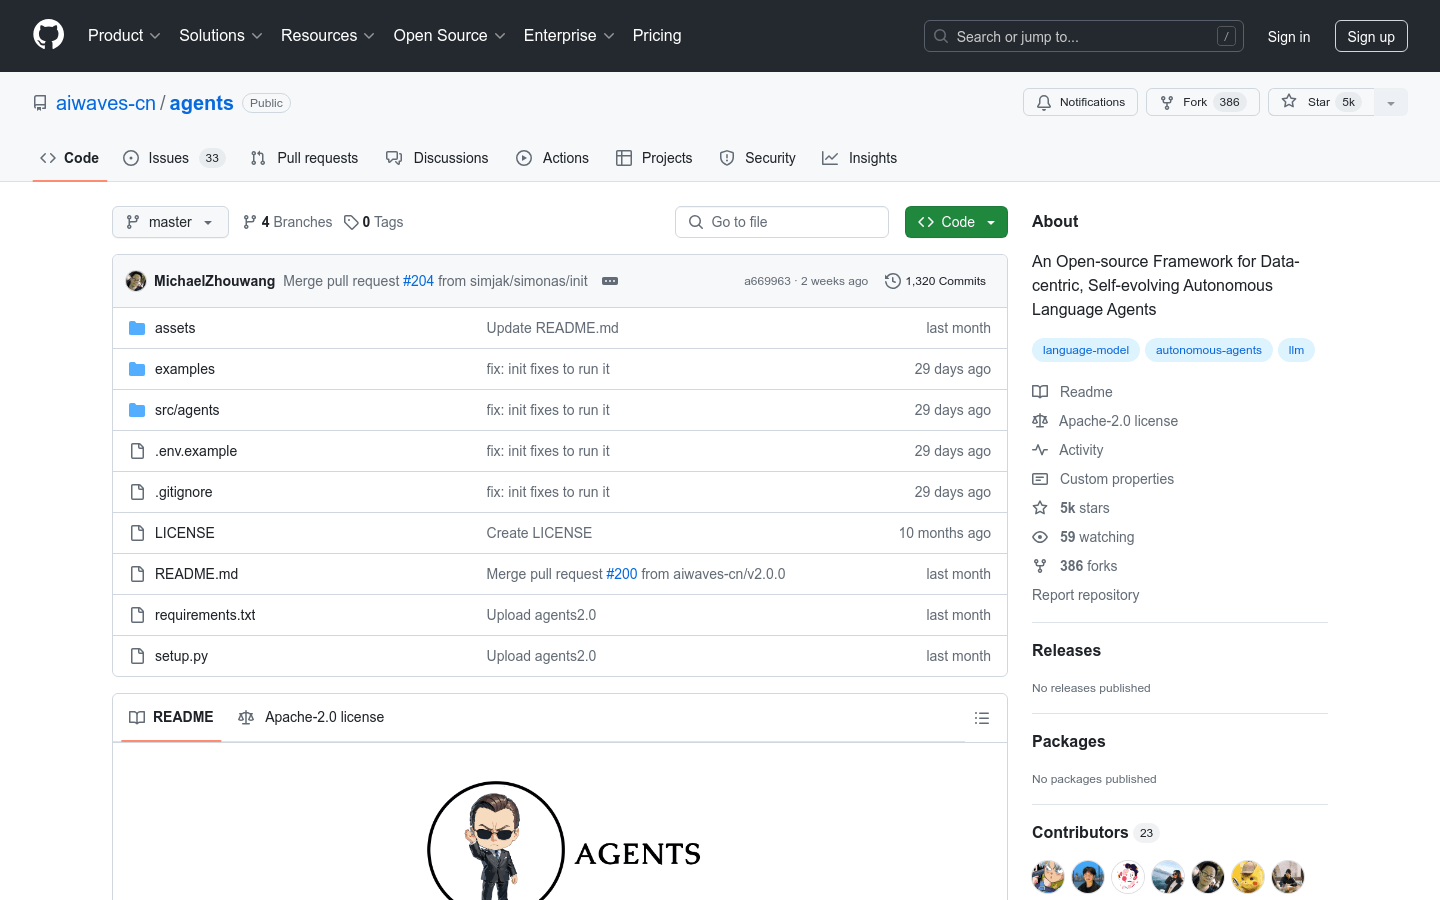The height and width of the screenshot is (900, 1440).
Task: Click the fork icon in Fork button
Action: [1167, 102]
